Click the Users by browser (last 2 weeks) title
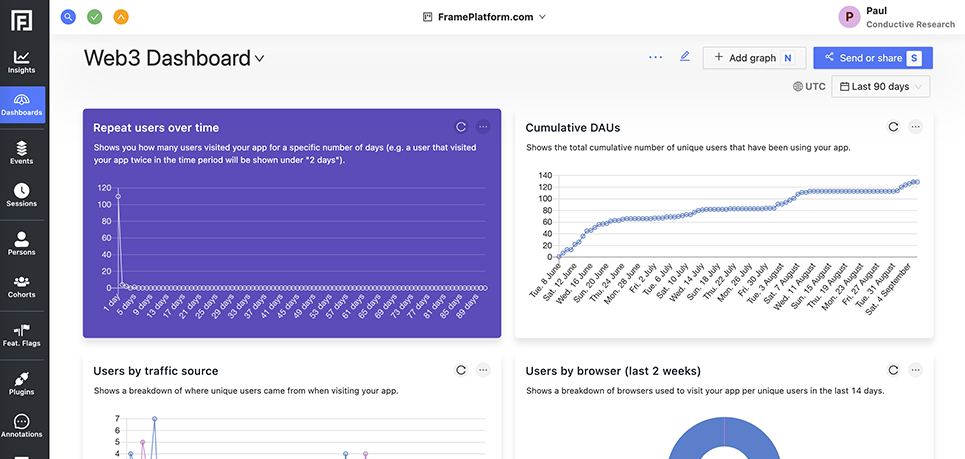This screenshot has height=459, width=965. [x=613, y=371]
